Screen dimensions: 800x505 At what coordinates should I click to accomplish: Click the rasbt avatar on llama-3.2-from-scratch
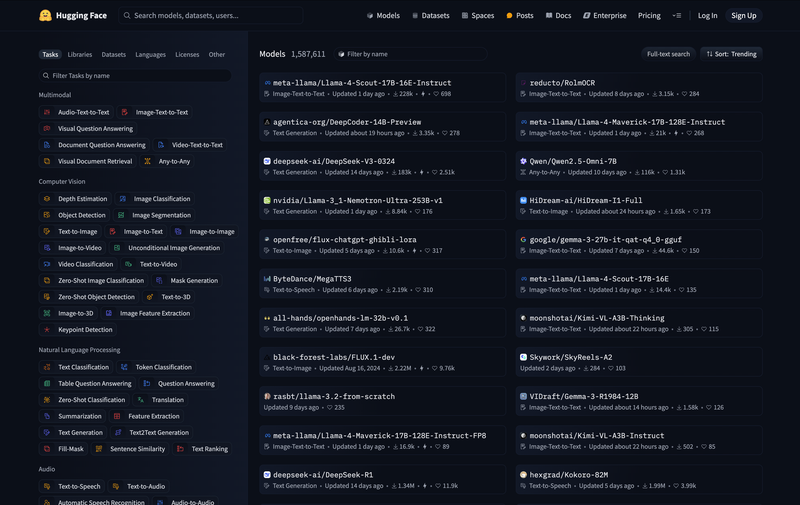267,396
